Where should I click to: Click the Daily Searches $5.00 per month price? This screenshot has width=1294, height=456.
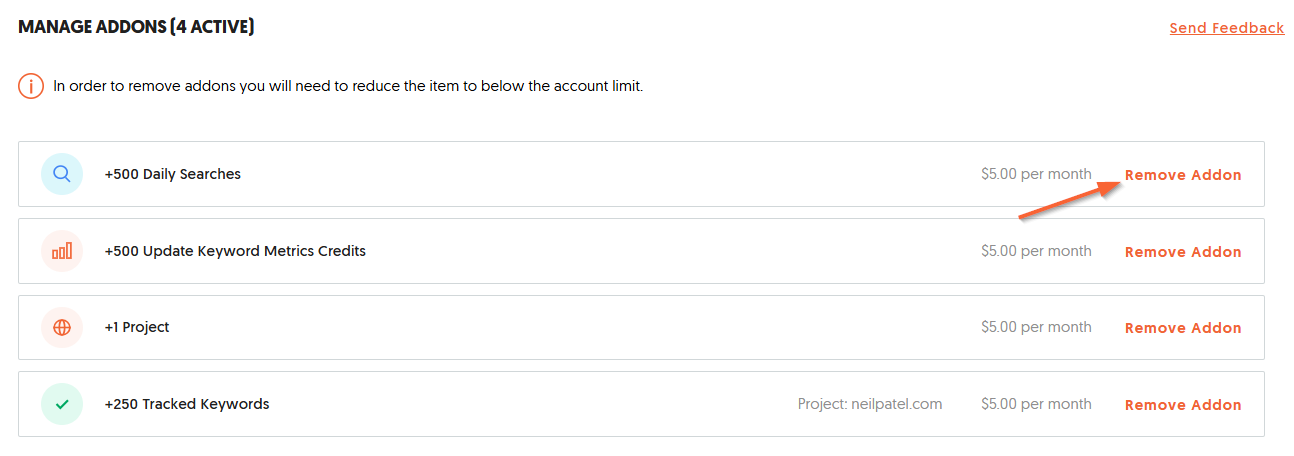(x=1036, y=174)
